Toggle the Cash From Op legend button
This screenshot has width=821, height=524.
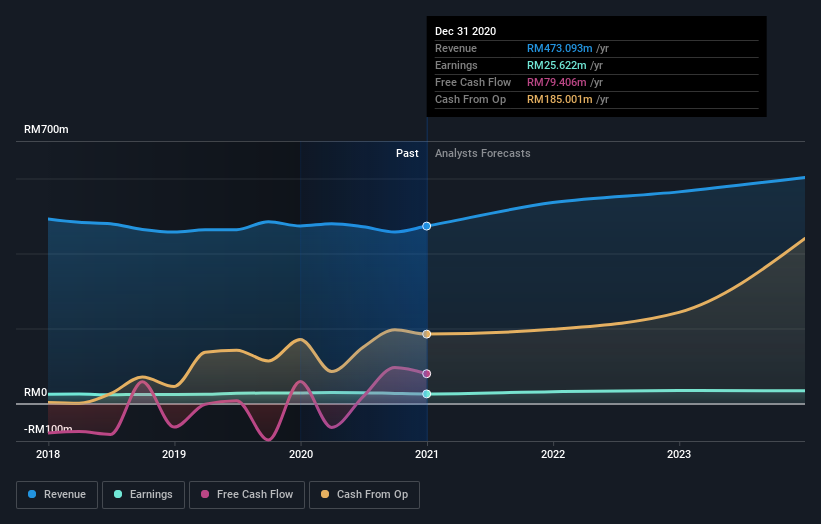click(x=364, y=495)
